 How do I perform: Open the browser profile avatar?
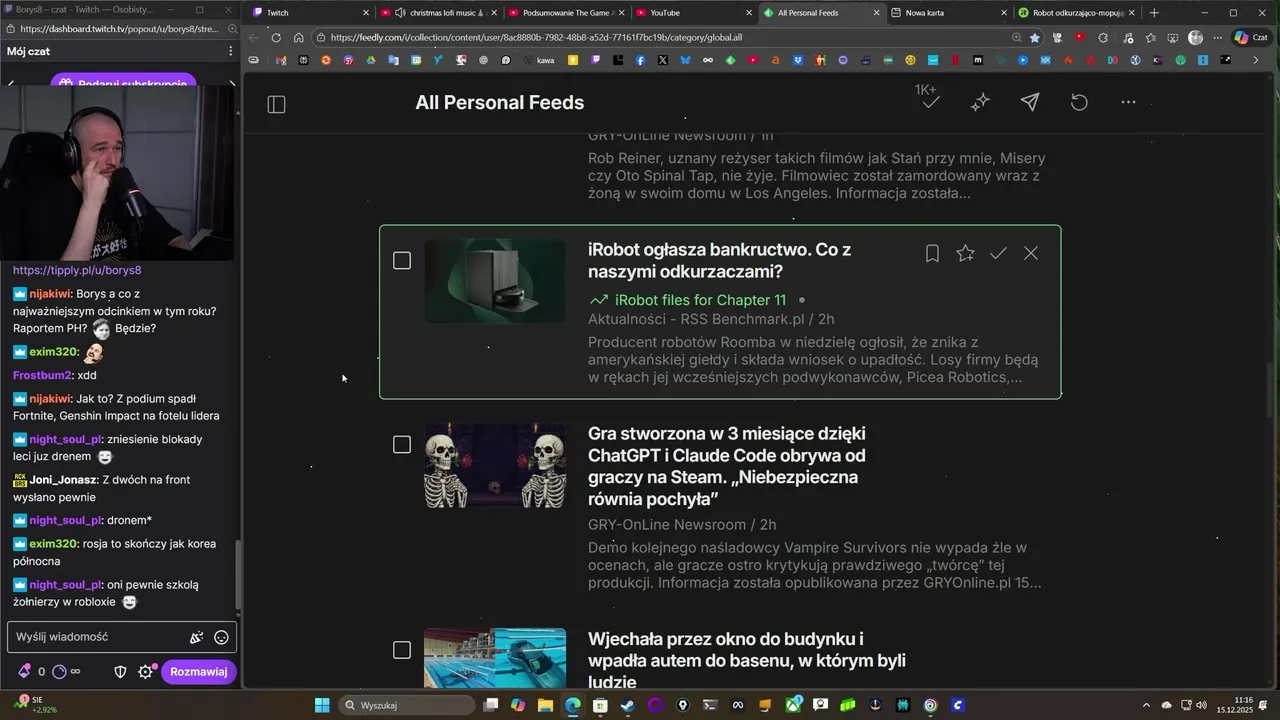pyautogui.click(x=1196, y=38)
